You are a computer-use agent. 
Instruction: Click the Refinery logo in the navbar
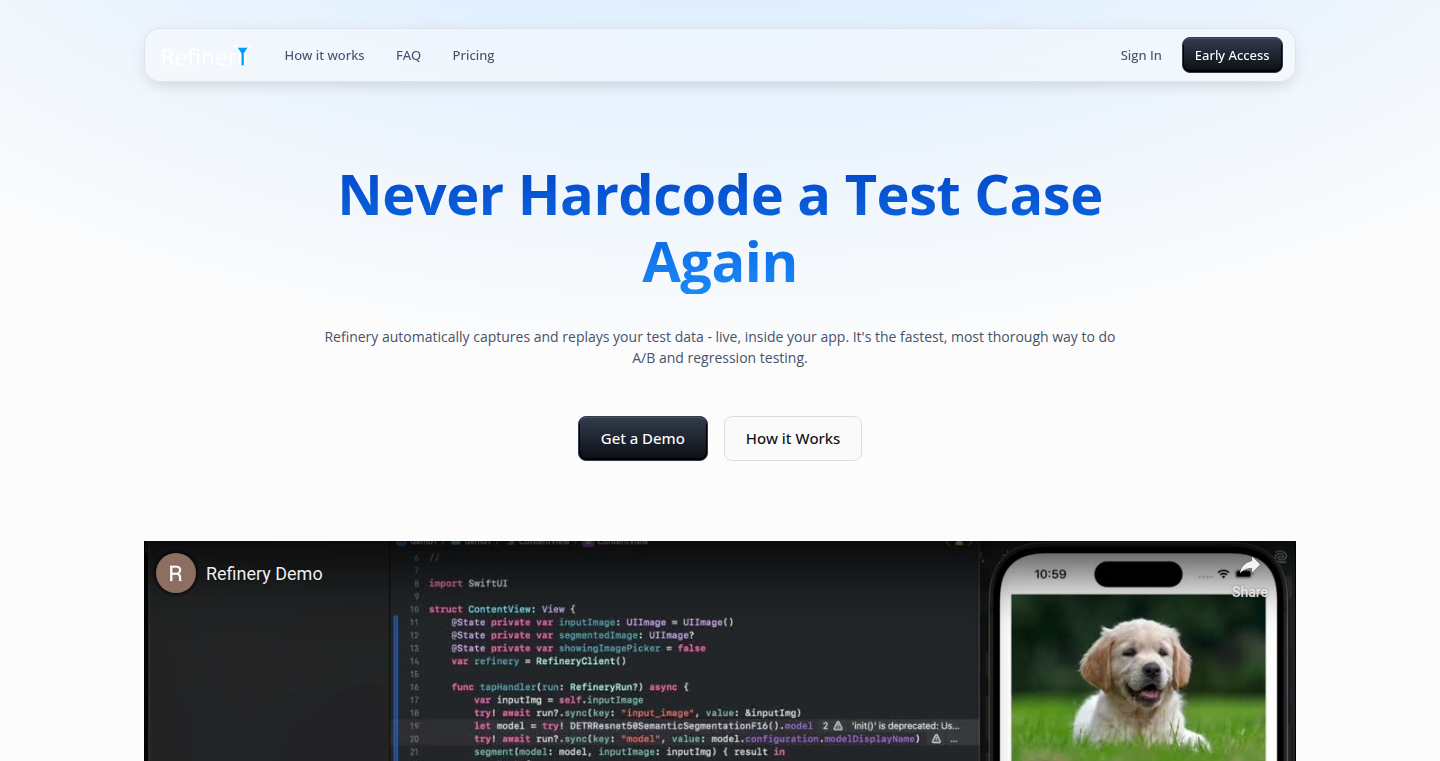point(204,56)
